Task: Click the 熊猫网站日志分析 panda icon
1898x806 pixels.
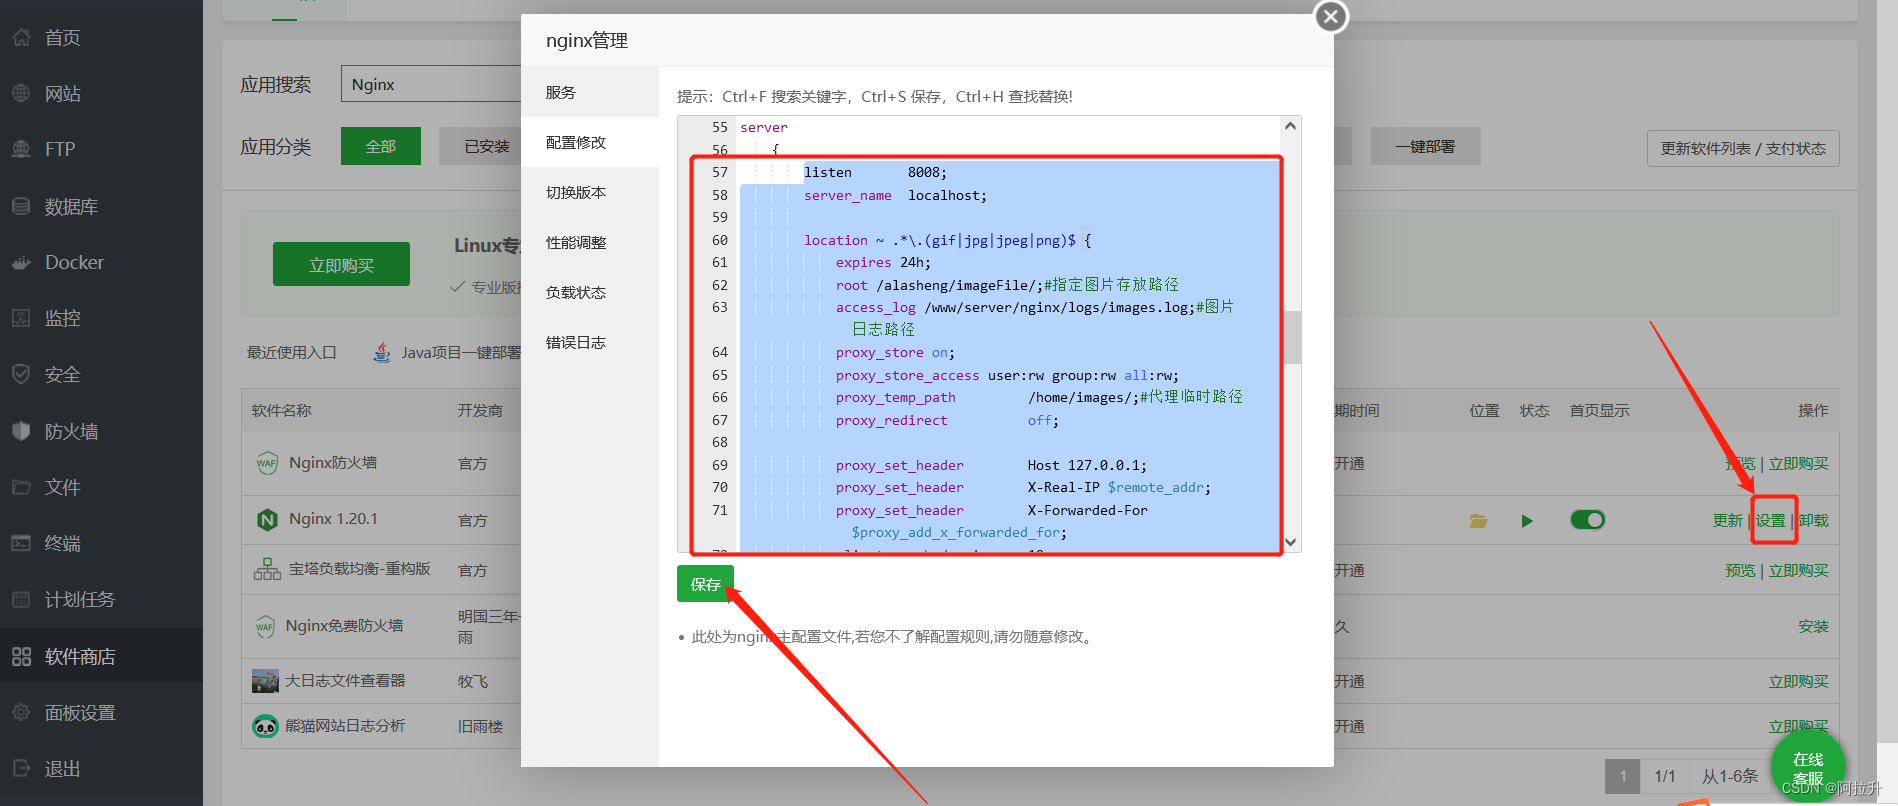Action: tap(265, 726)
